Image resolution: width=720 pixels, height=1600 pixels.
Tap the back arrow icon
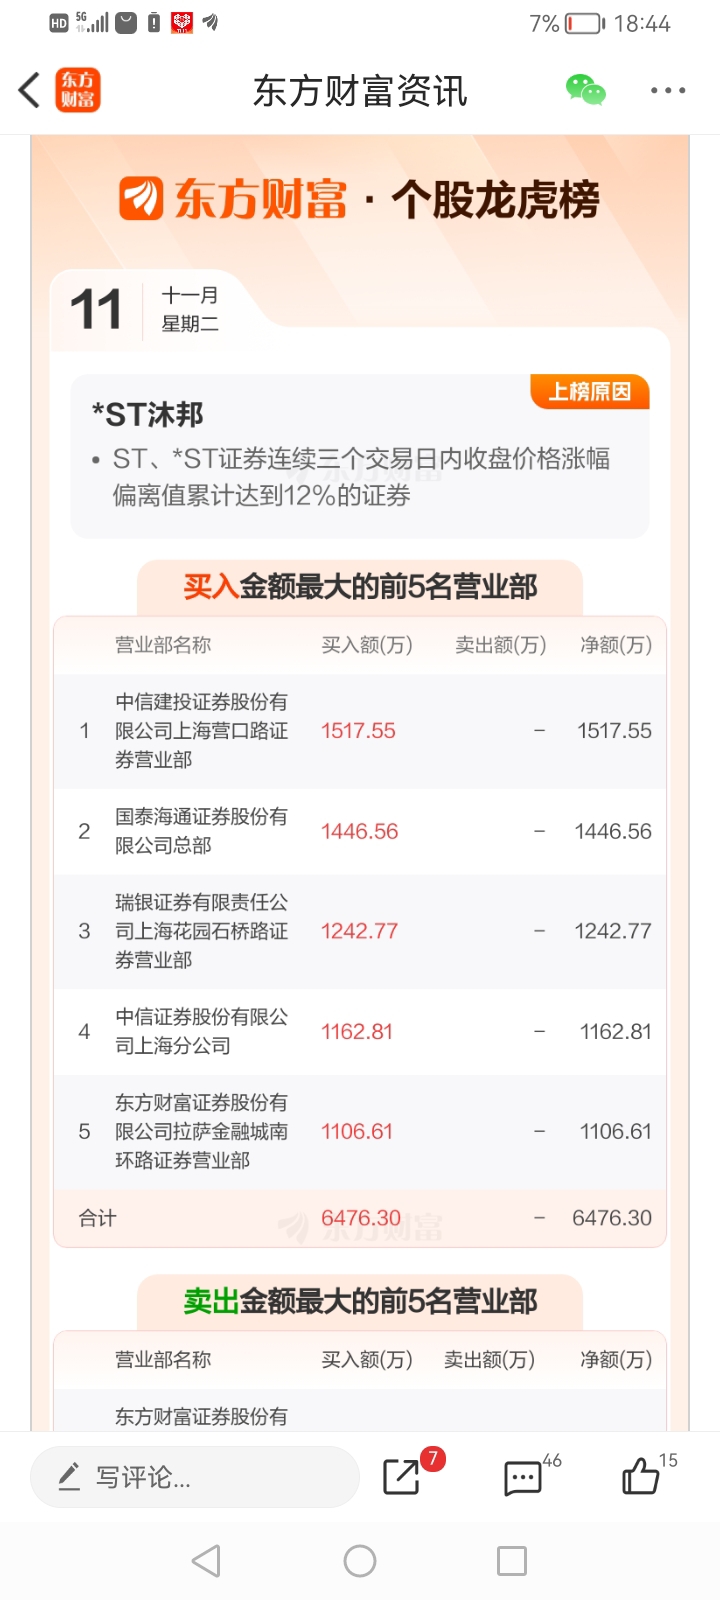30,90
